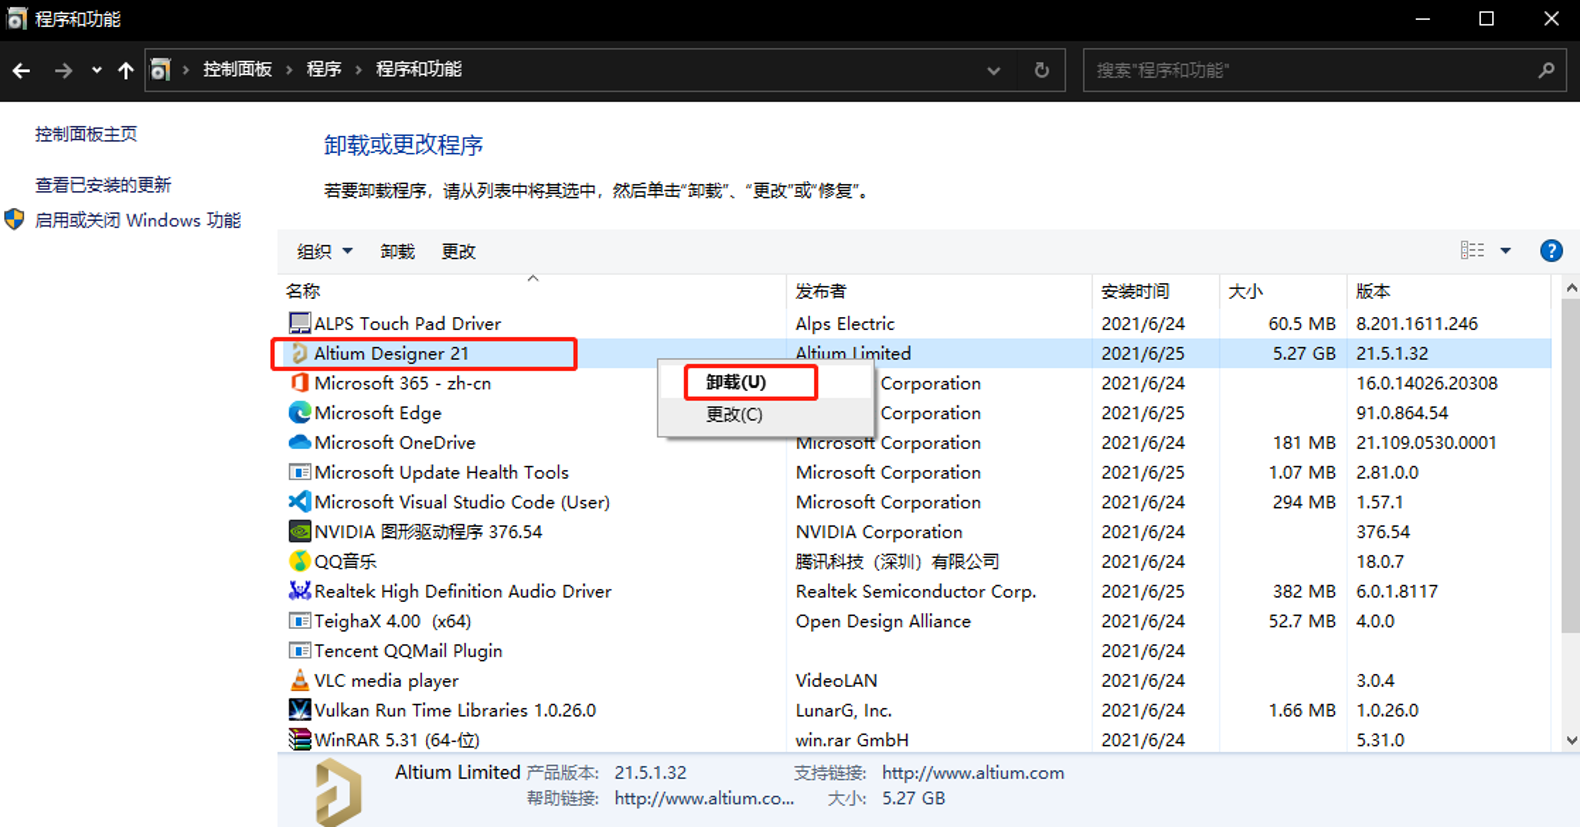Click the view layout icon
Image resolution: width=1580 pixels, height=829 pixels.
1472,250
